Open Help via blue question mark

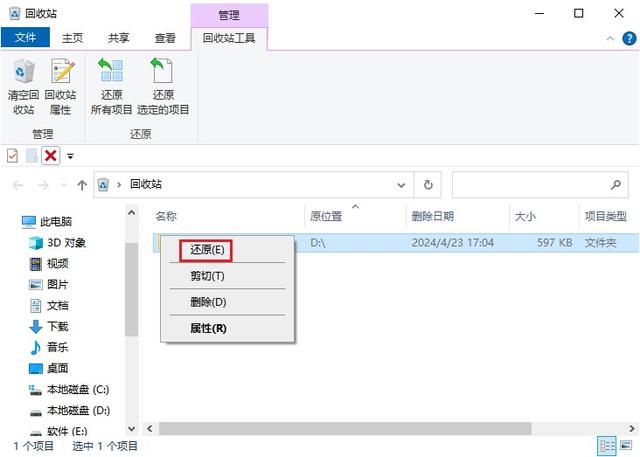pyautogui.click(x=629, y=38)
